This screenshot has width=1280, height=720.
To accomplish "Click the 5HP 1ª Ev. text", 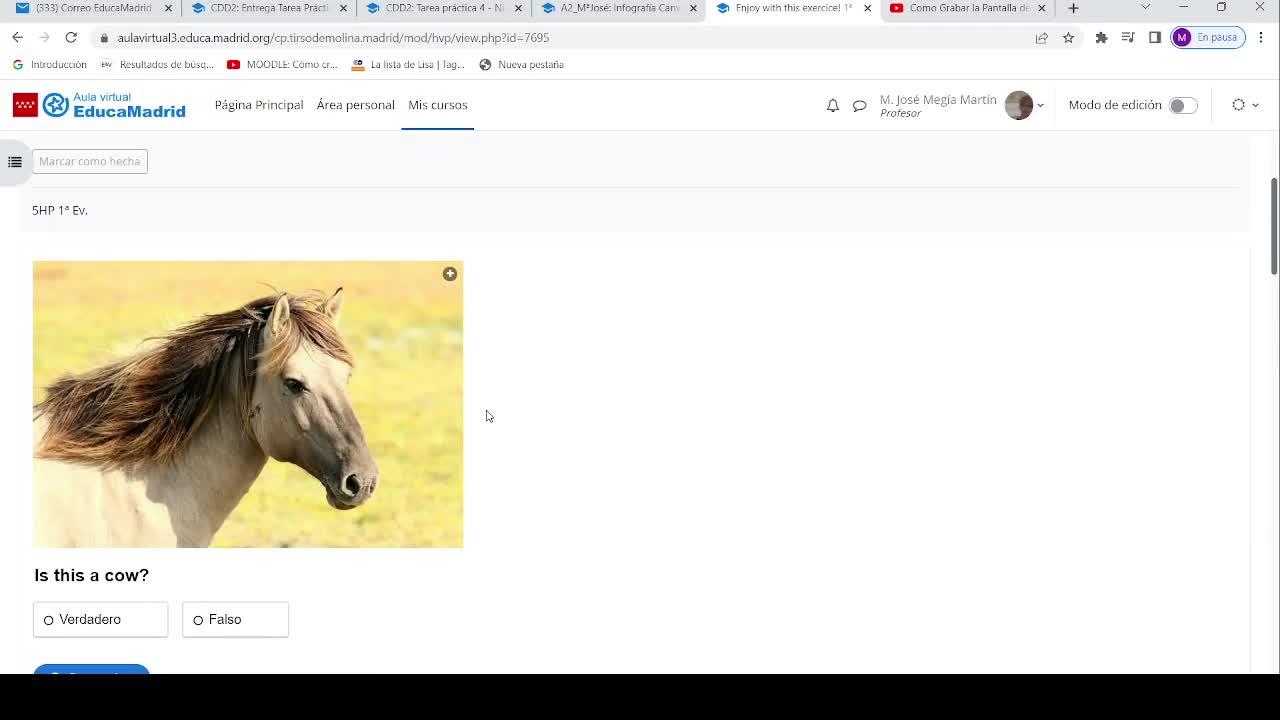I will (60, 210).
